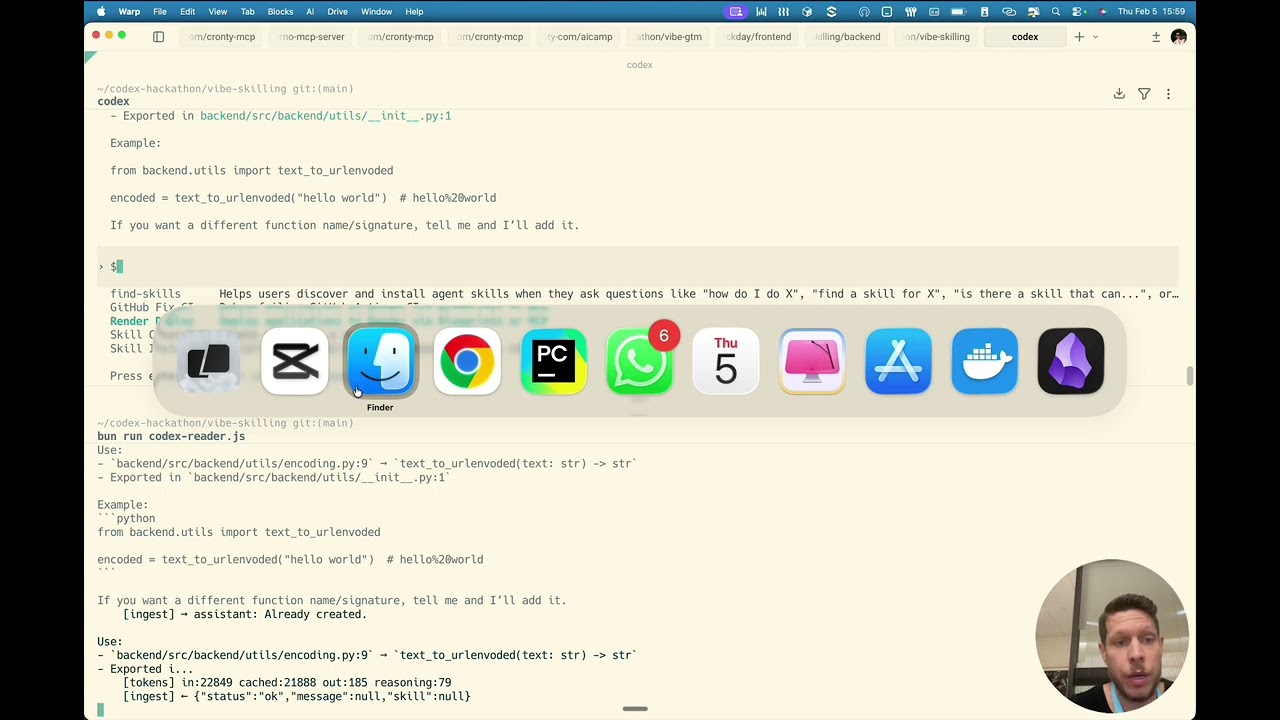This screenshot has height=720, width=1280.
Task: Click the terminal vertical scrollbar thumb
Action: click(1189, 376)
